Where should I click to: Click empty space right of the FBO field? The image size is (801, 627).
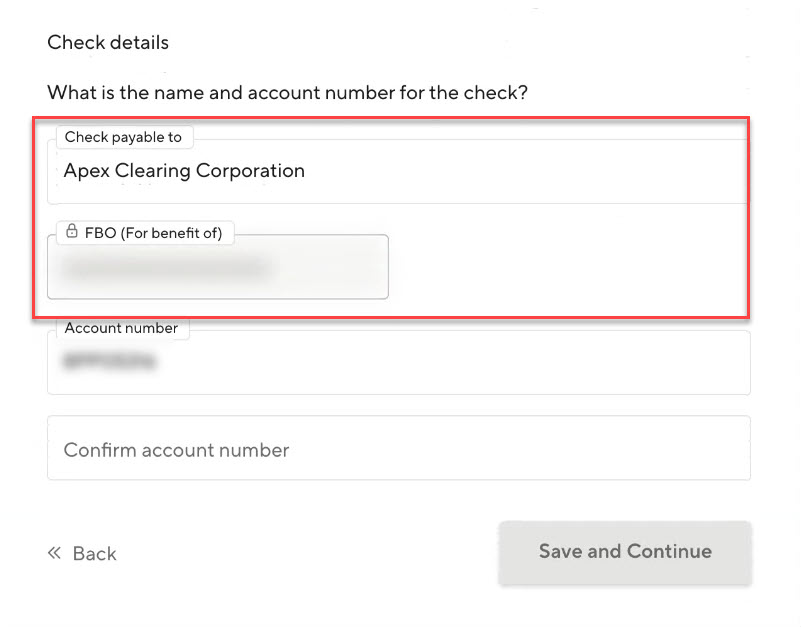click(x=565, y=266)
